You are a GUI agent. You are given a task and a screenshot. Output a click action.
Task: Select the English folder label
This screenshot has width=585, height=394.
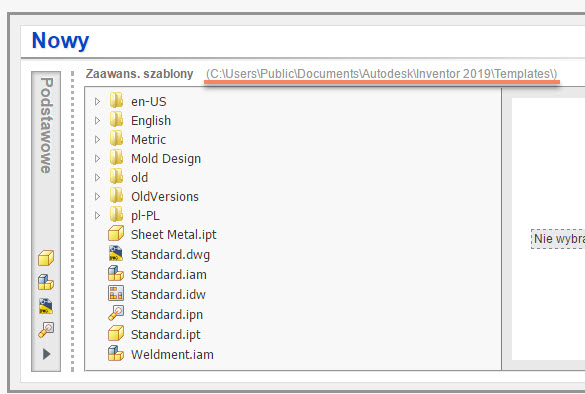tap(151, 121)
